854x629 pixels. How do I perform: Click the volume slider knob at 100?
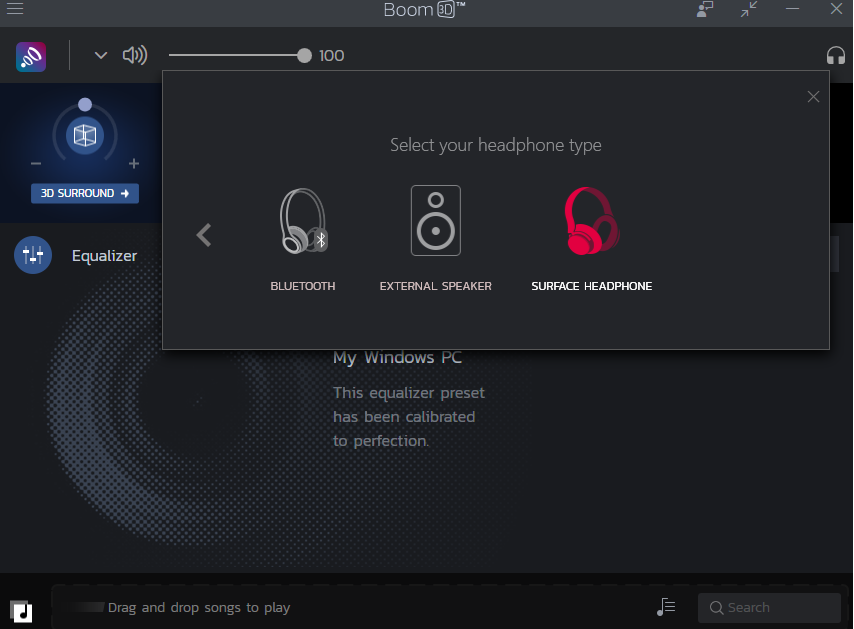point(304,56)
